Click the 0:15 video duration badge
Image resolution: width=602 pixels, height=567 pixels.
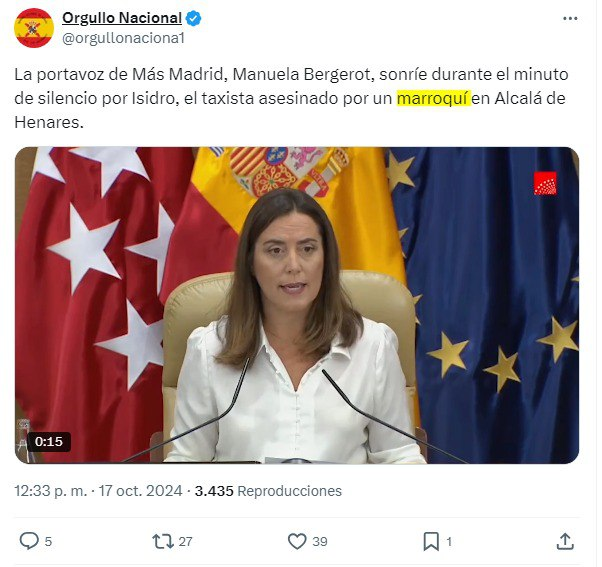coord(49,441)
